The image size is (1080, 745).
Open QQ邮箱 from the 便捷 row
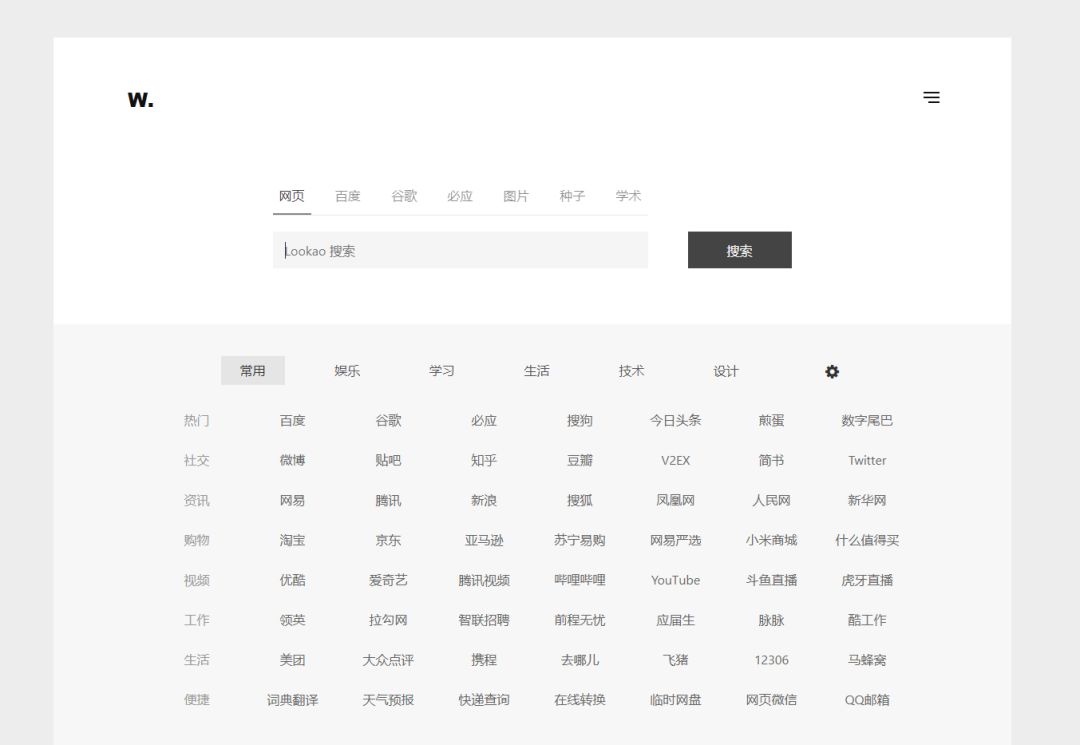pos(866,700)
